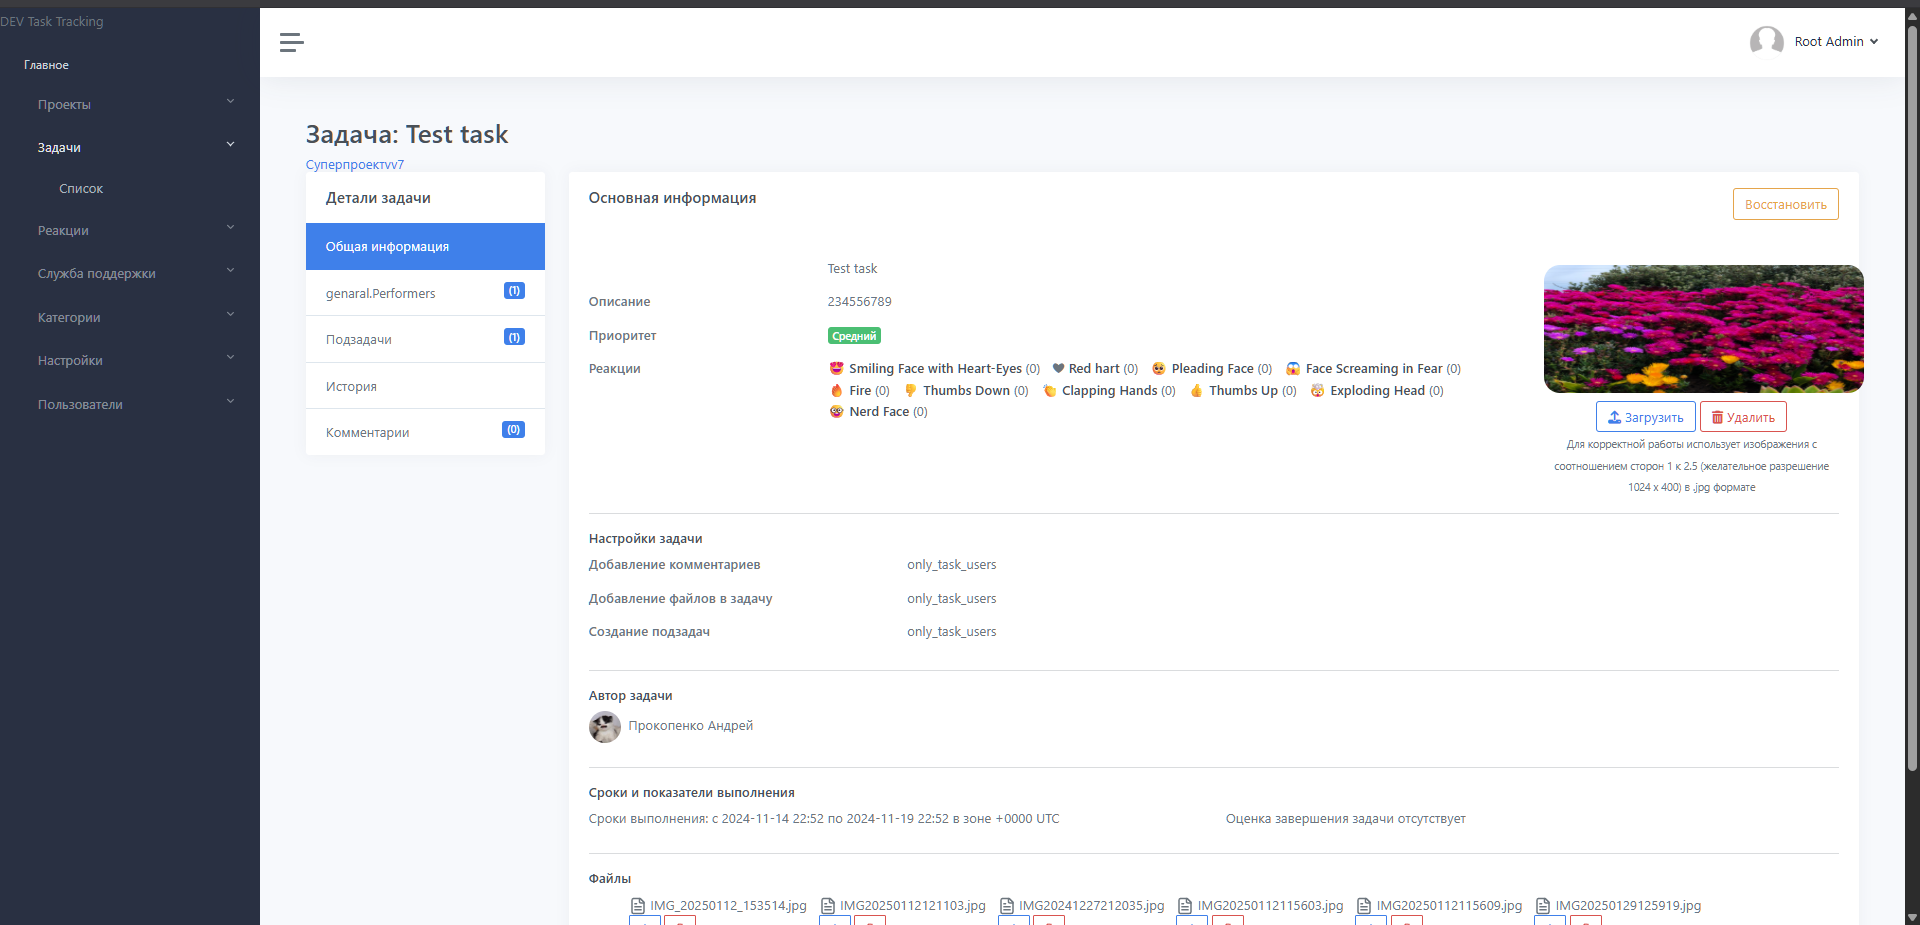Open file IMG20250112115609.jpg
Viewport: 1920px width, 925px height.
point(1449,906)
